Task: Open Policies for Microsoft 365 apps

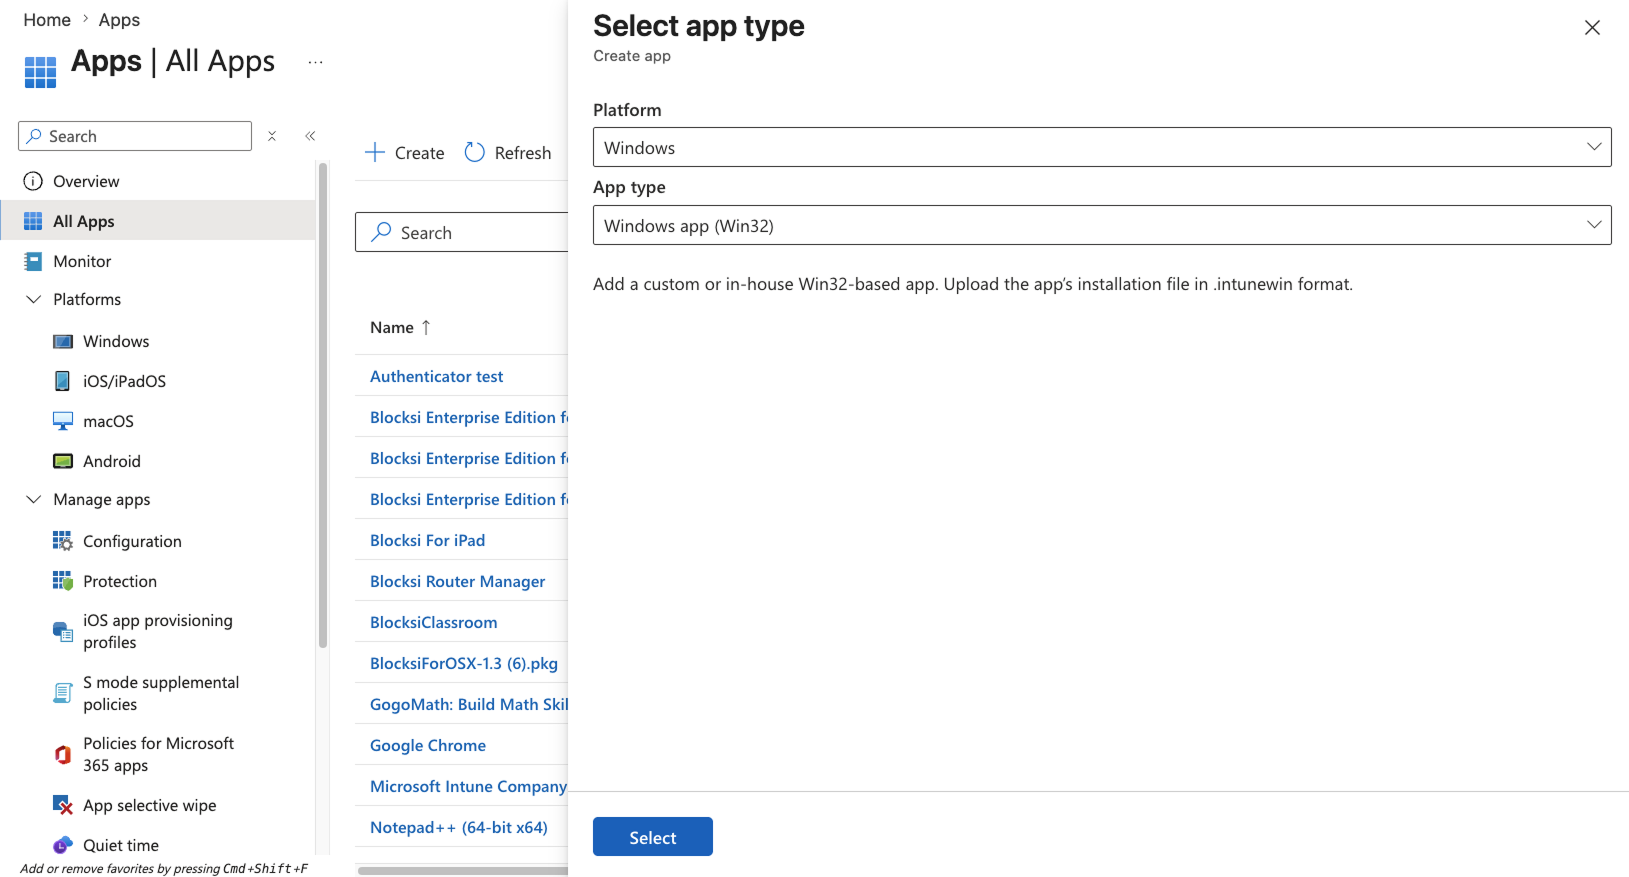Action: point(158,754)
